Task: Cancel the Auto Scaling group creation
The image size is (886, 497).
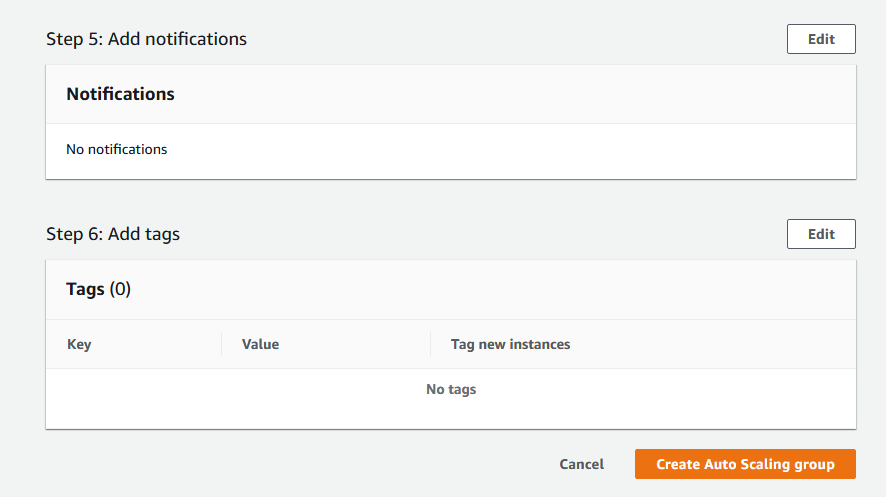Action: coord(581,464)
